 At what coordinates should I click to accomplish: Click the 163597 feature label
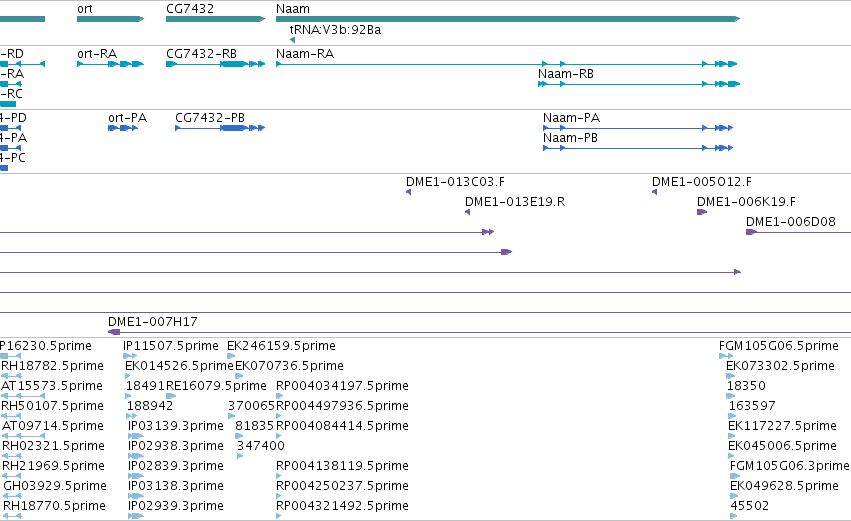[752, 406]
